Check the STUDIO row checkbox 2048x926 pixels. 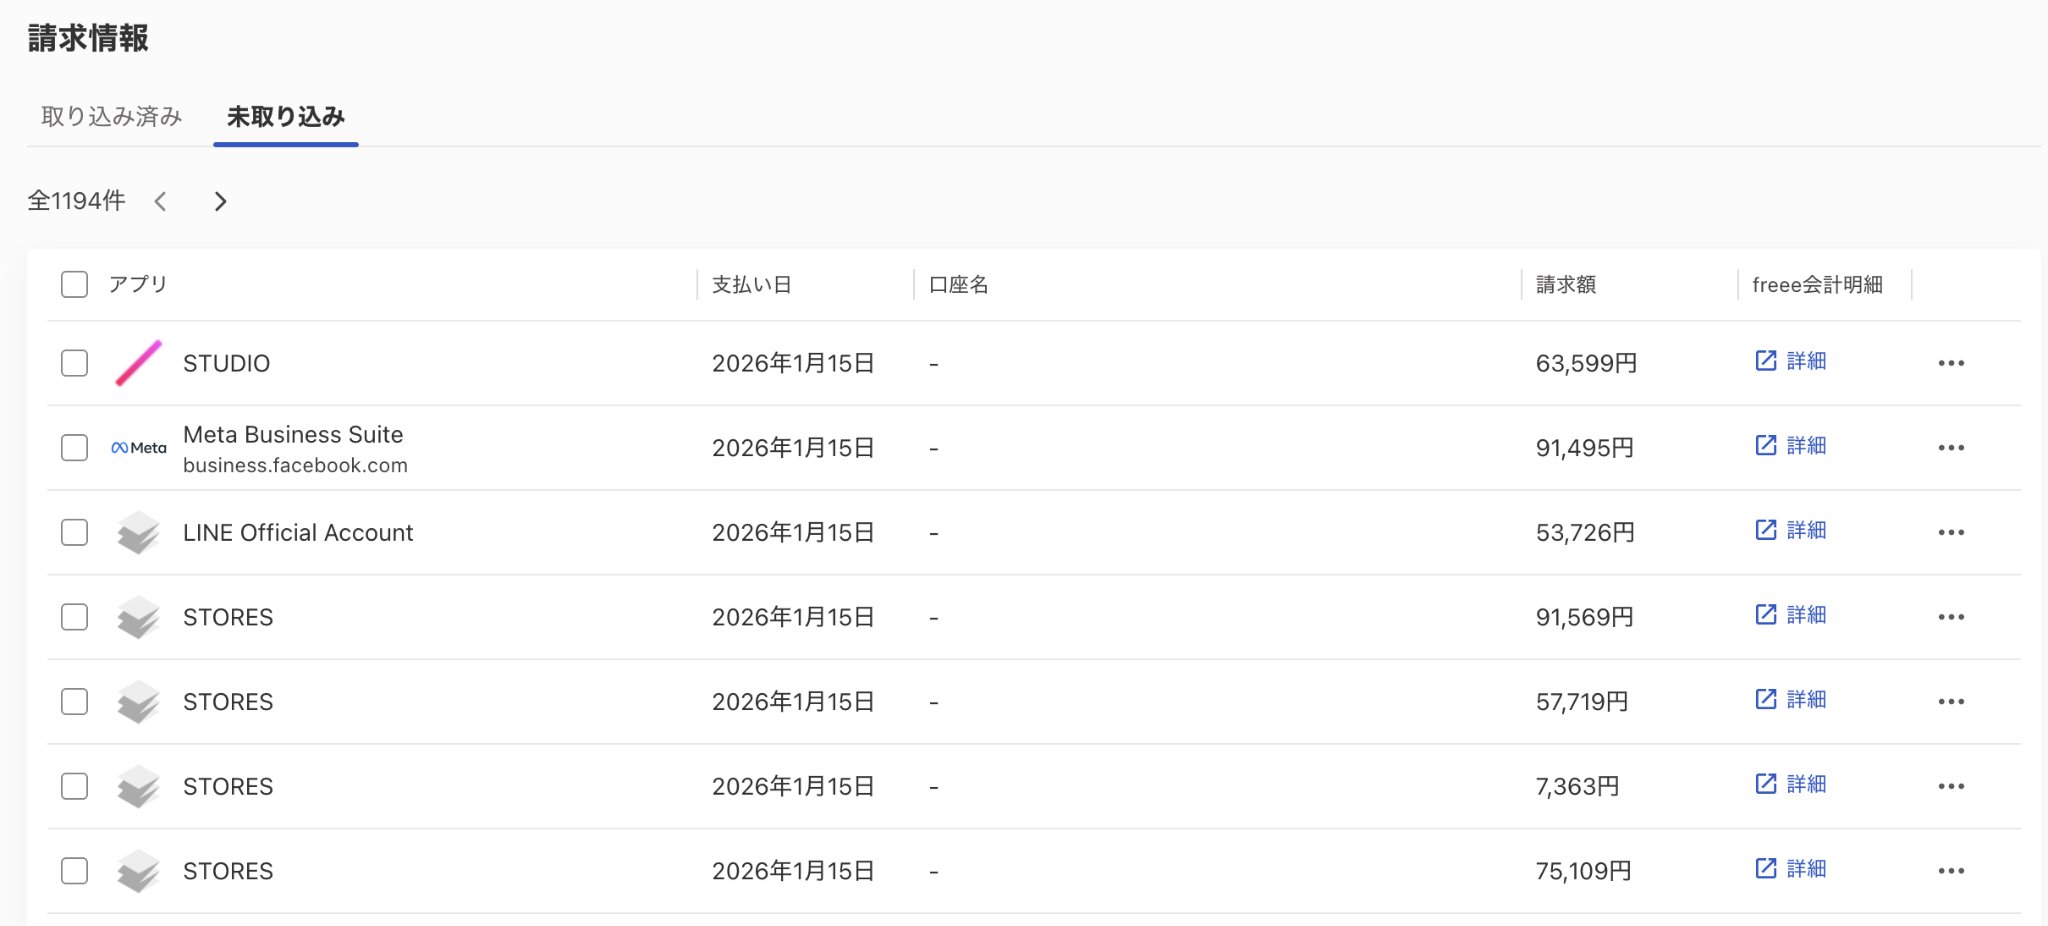[75, 363]
